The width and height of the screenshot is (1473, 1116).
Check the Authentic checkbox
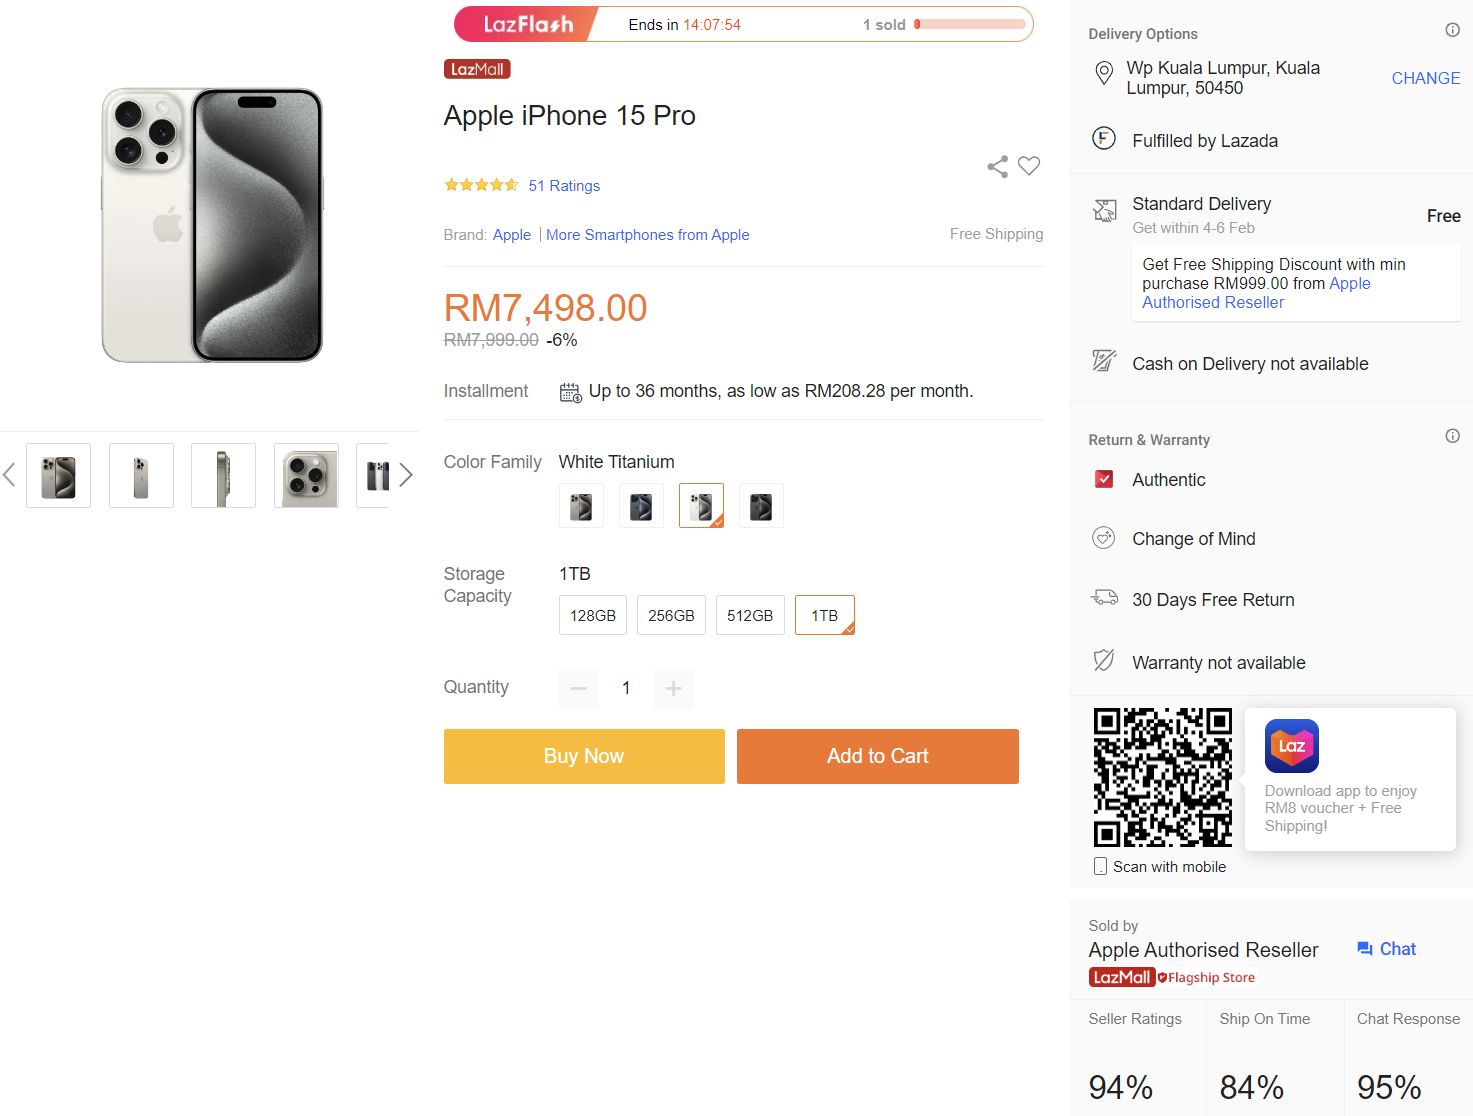point(1104,479)
